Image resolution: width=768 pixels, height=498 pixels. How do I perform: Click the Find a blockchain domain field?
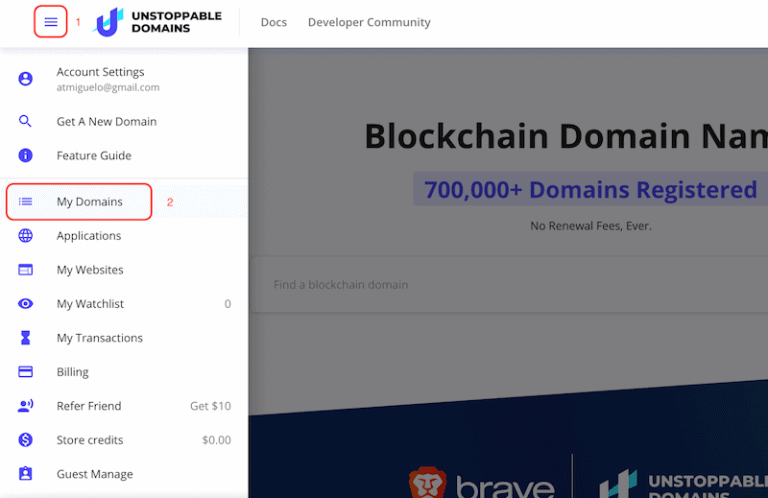coord(511,285)
